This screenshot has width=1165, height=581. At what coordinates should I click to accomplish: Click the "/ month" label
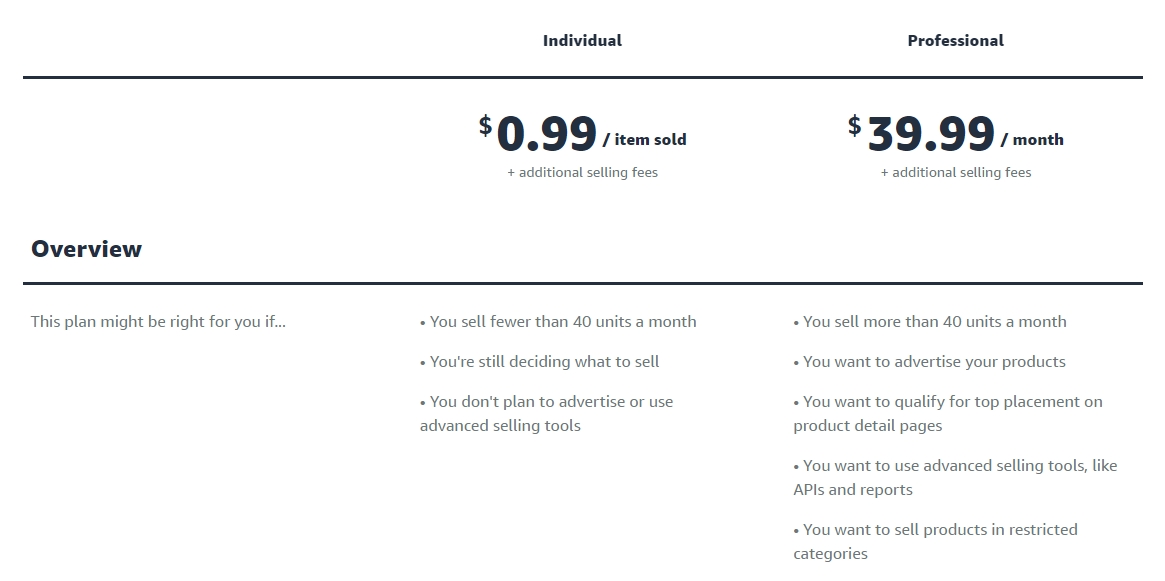click(1032, 140)
